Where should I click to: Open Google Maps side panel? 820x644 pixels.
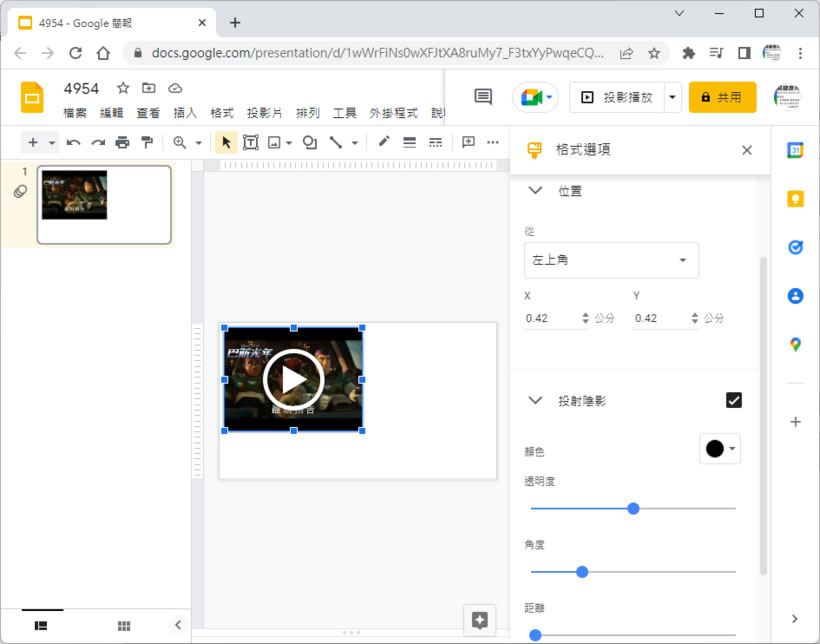pos(795,344)
